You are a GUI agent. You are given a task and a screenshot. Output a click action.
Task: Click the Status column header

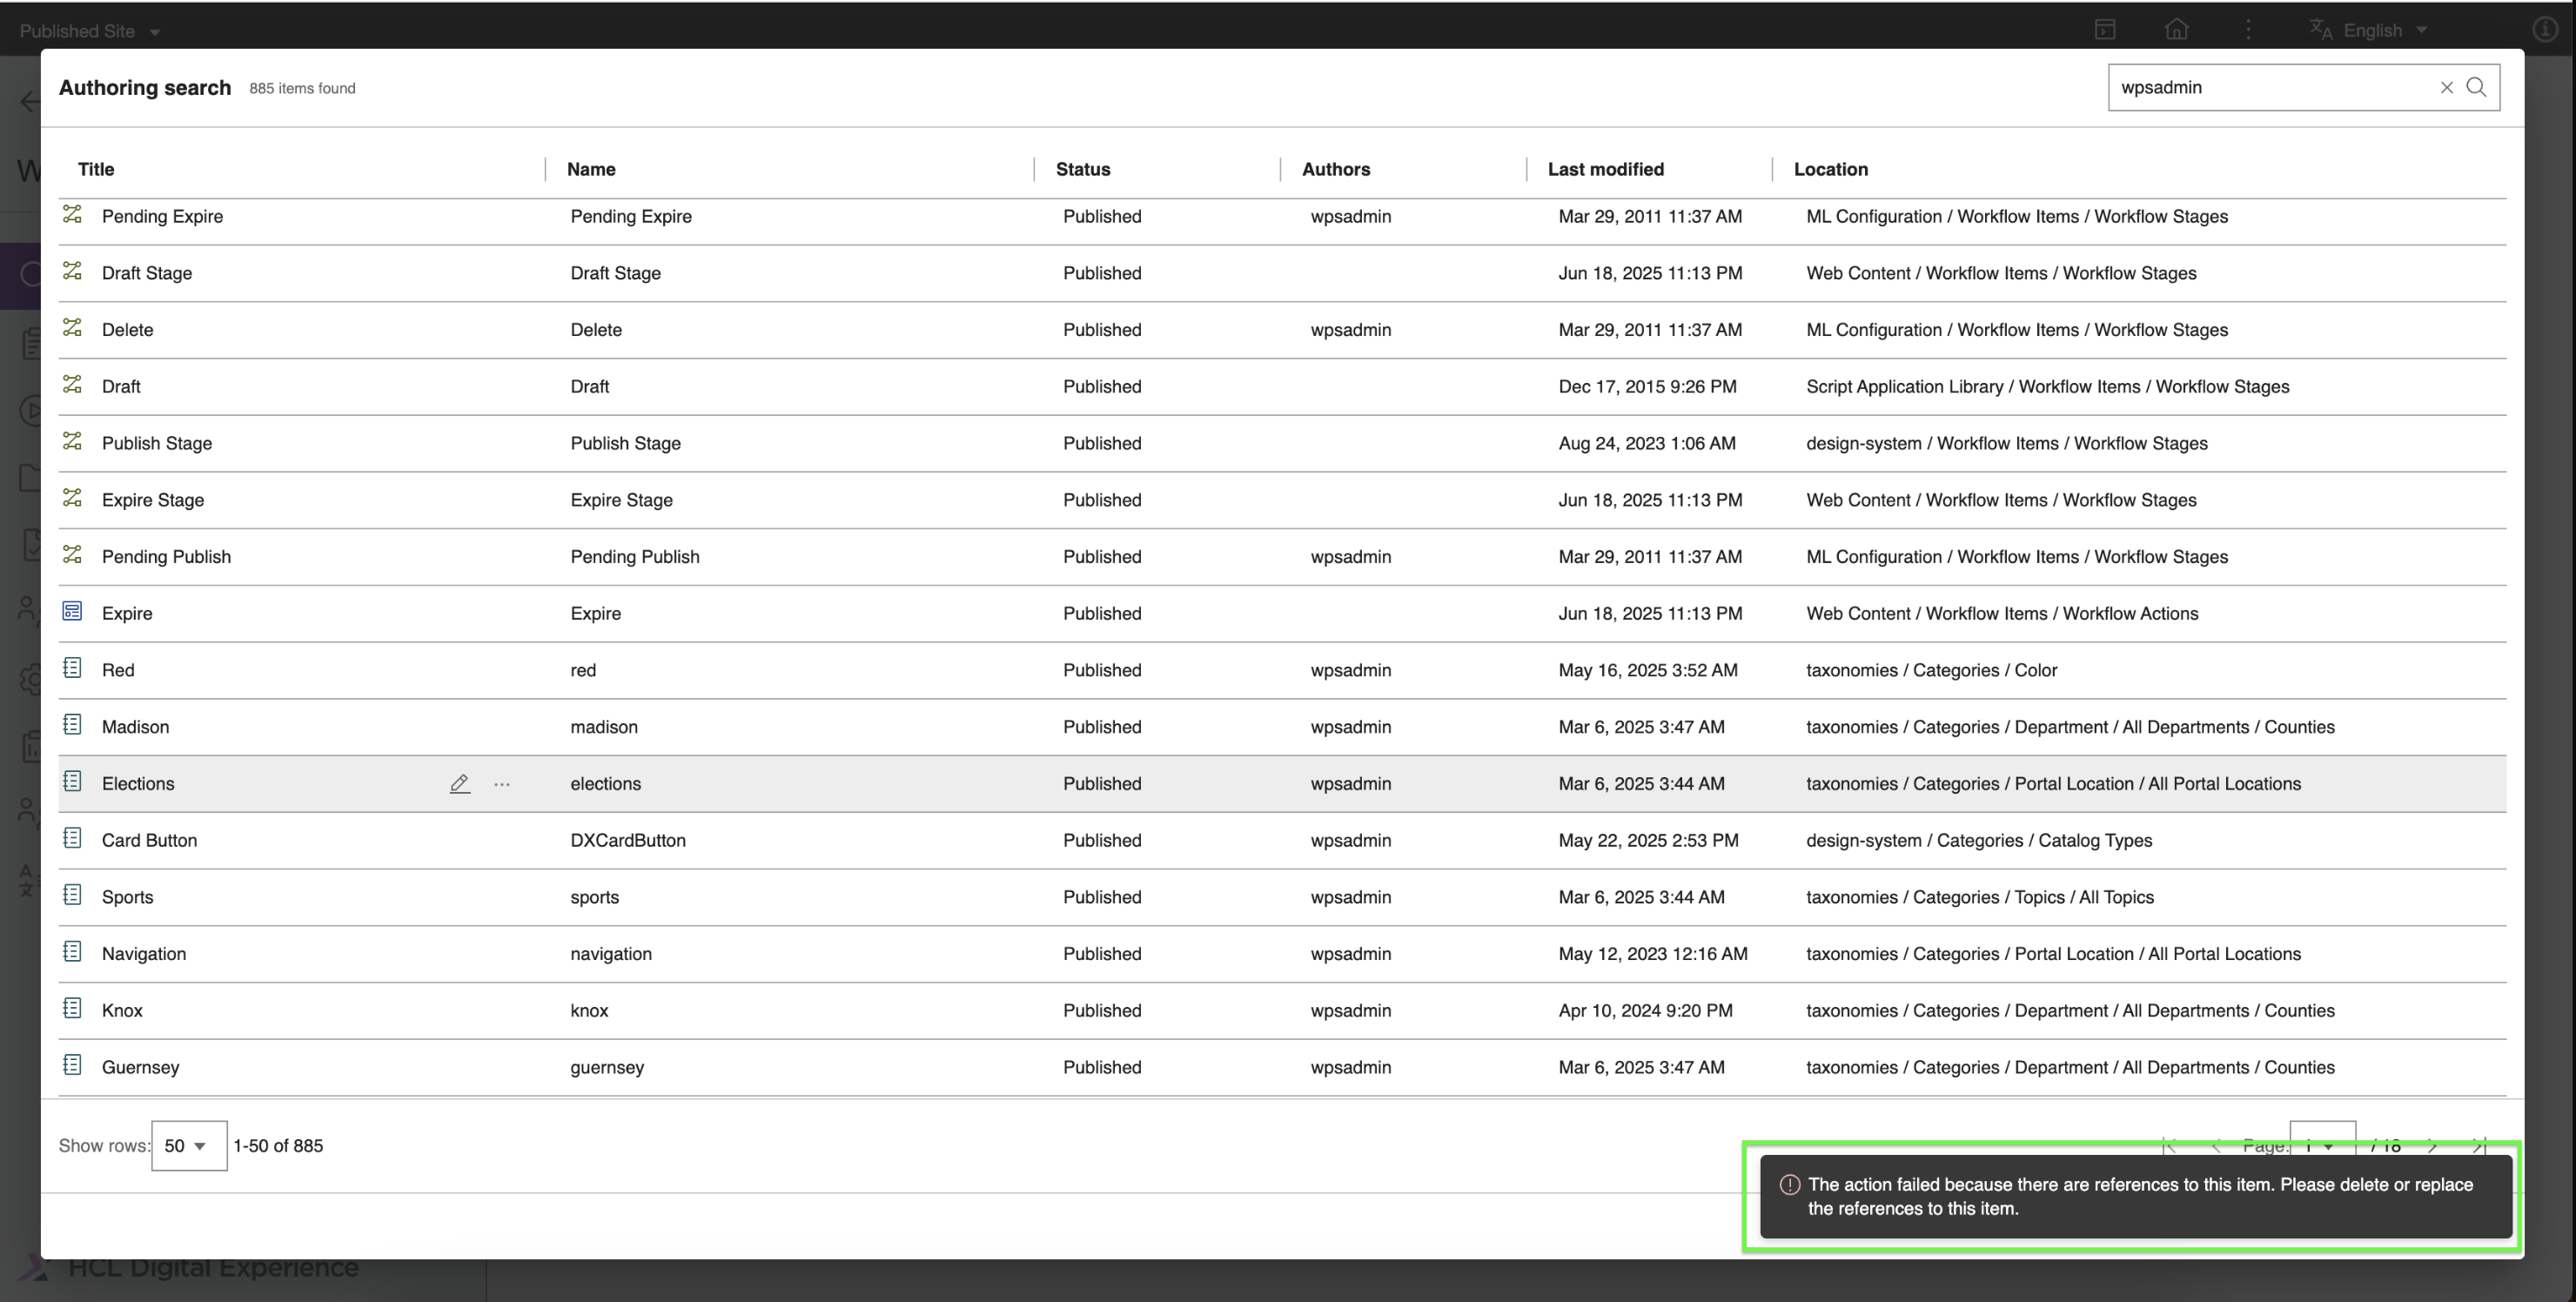(1082, 169)
